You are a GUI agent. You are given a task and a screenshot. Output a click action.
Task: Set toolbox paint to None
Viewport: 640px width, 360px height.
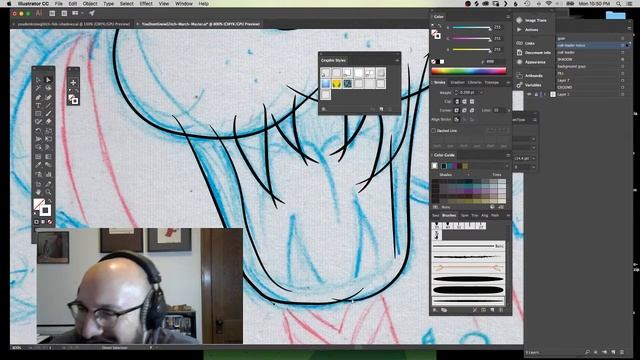tap(50, 222)
